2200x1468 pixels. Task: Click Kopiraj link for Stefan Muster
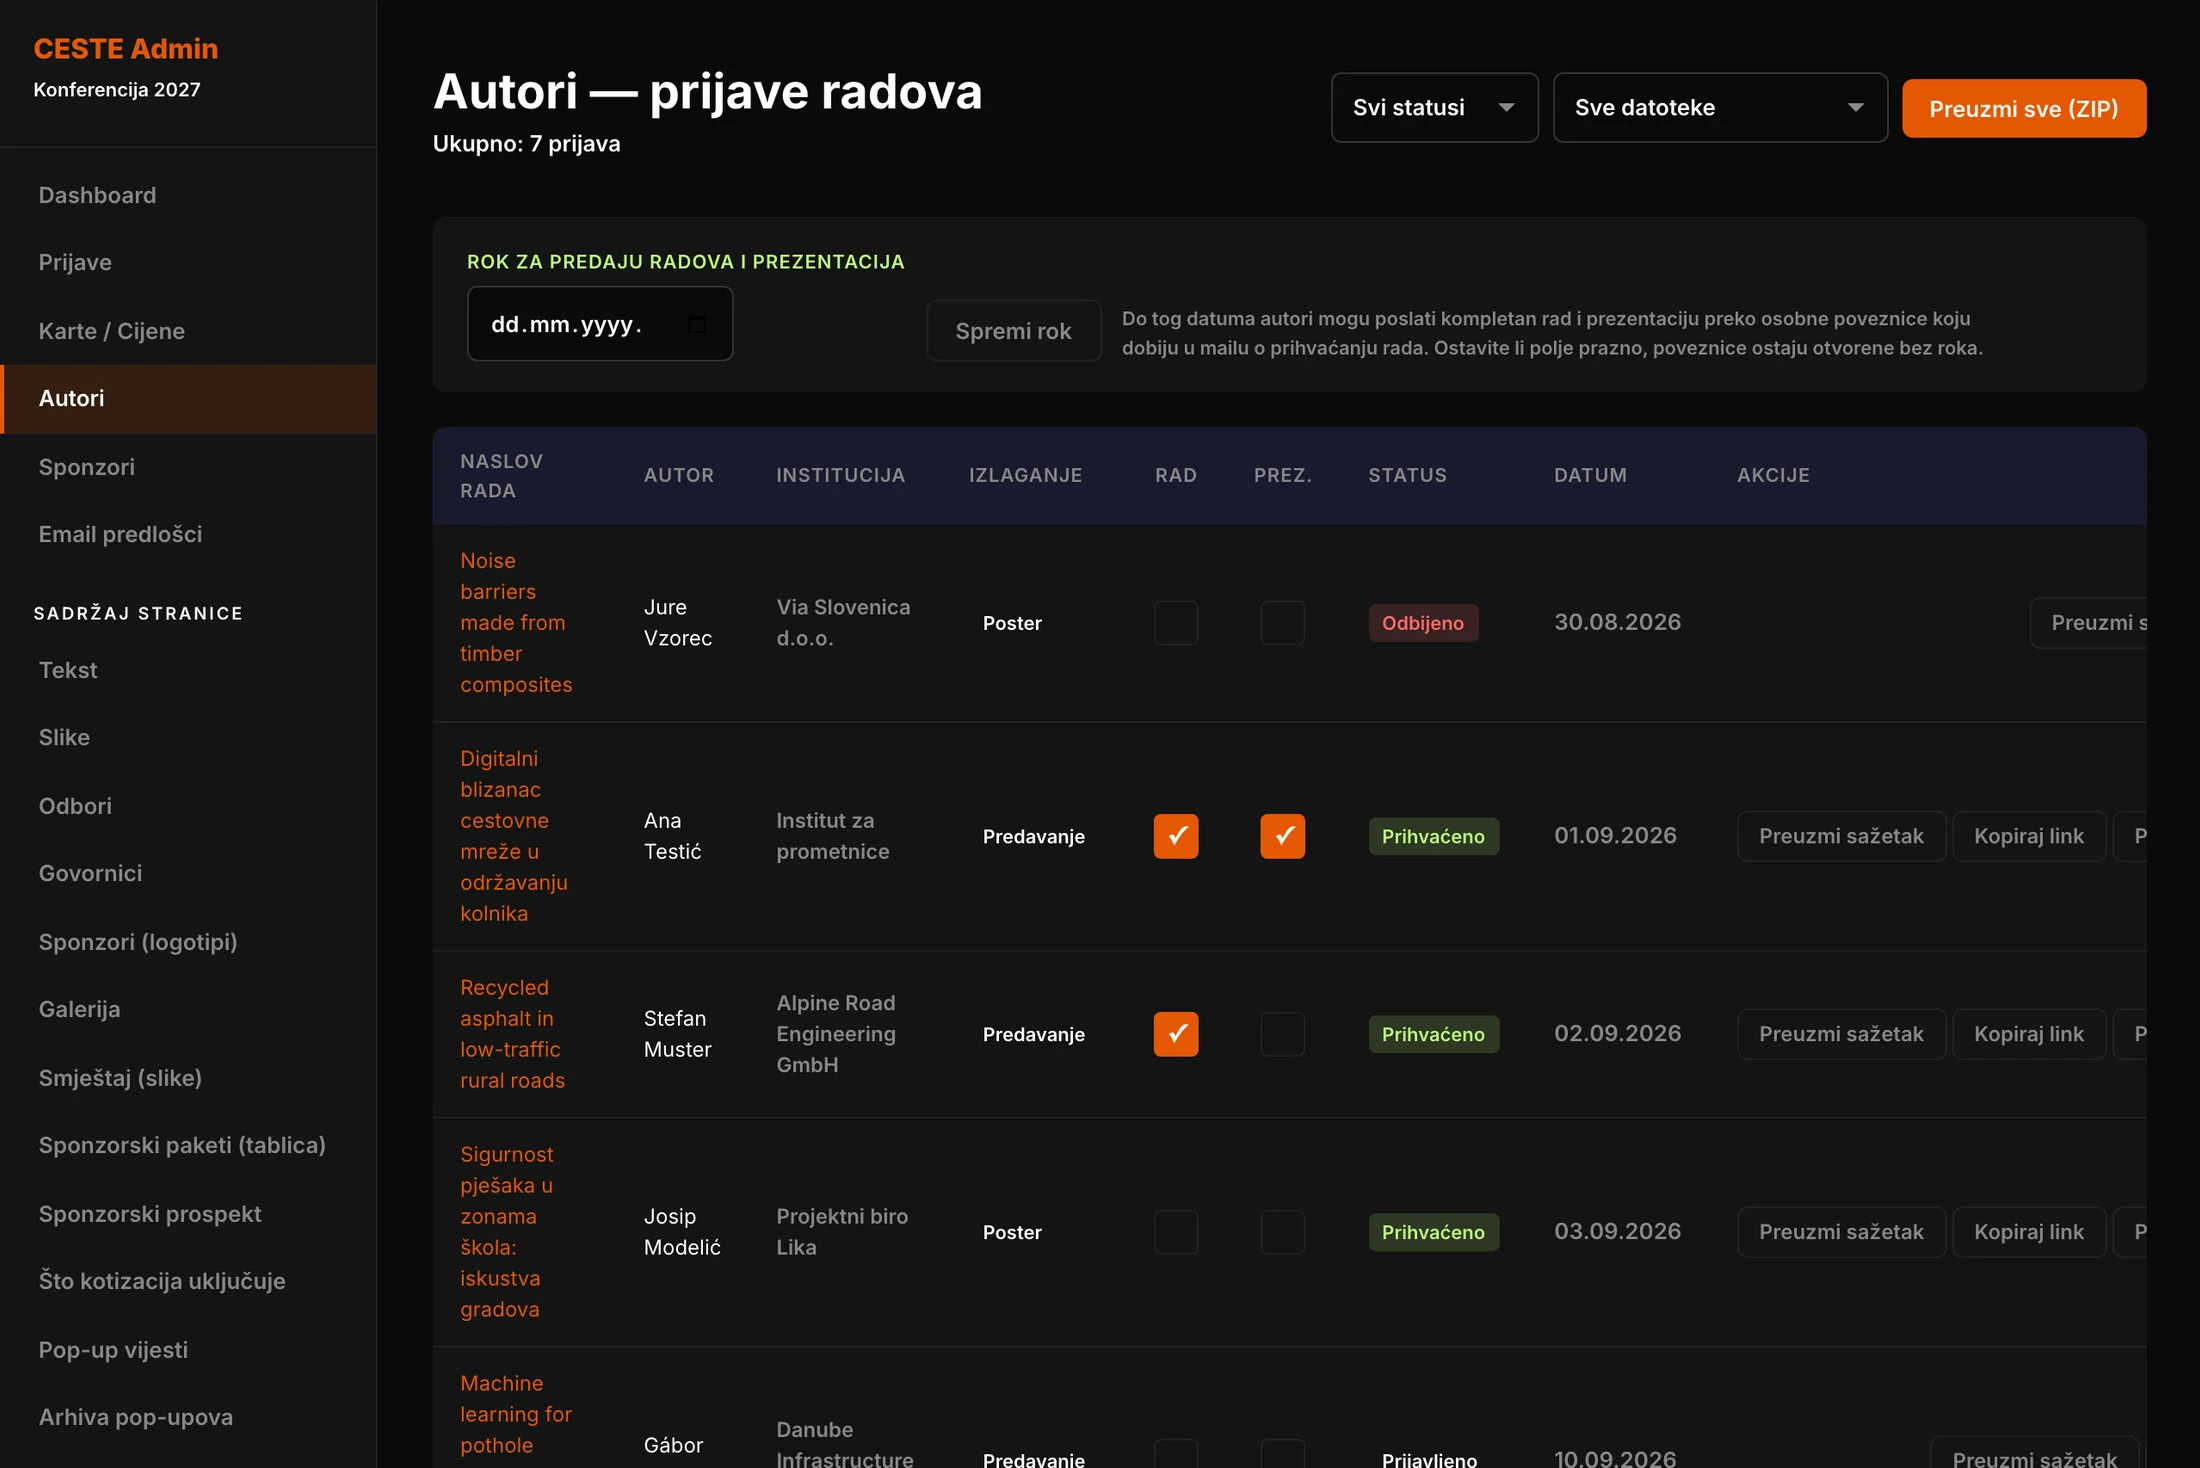[2029, 1034]
